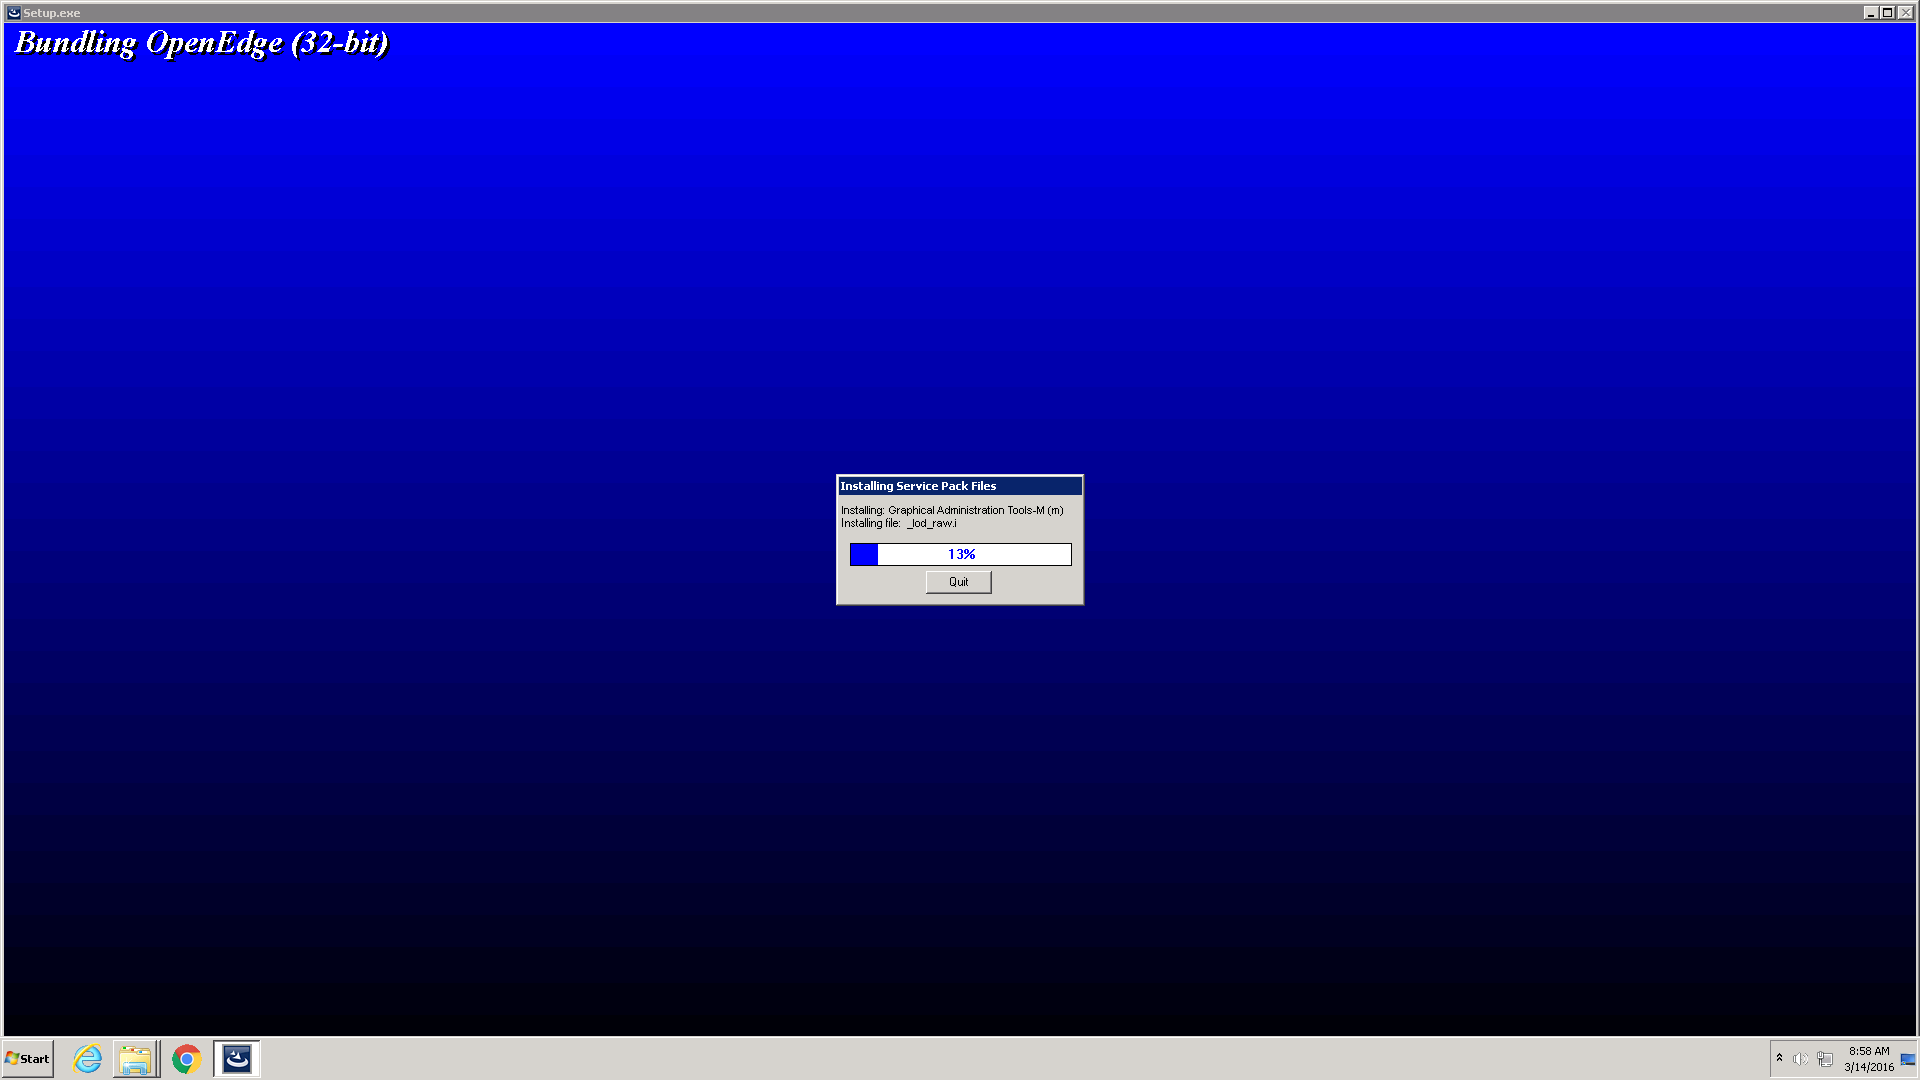Click the 13% installation progress bar

point(960,554)
